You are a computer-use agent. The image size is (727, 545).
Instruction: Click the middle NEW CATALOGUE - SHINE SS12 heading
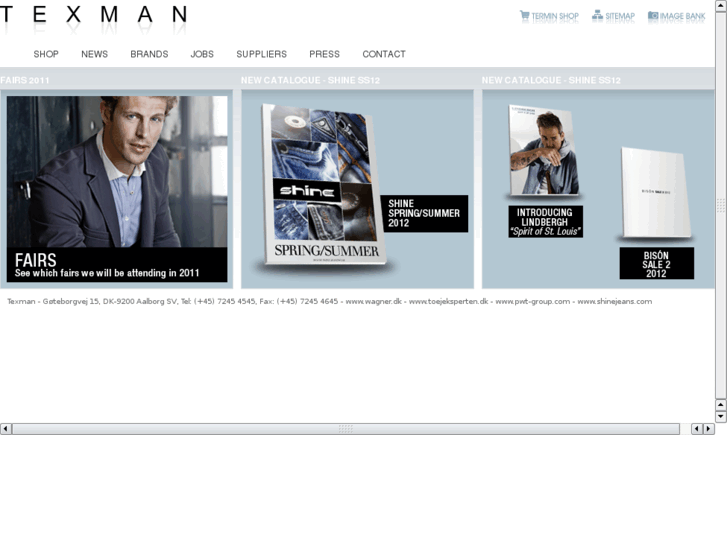coord(310,80)
